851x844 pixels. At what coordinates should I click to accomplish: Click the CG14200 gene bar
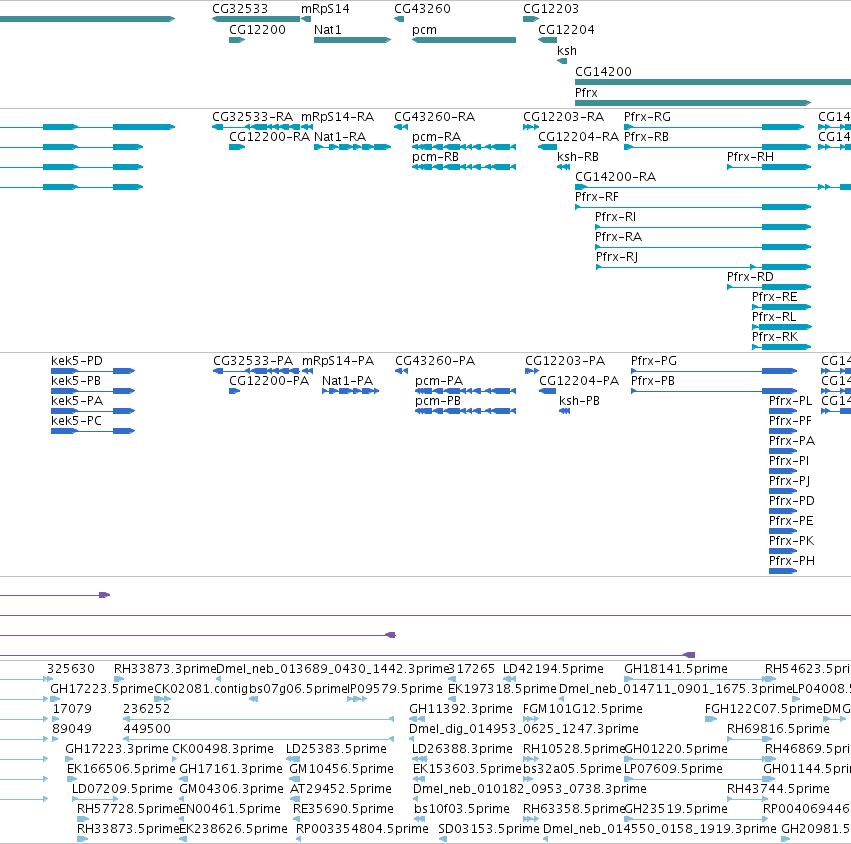713,82
